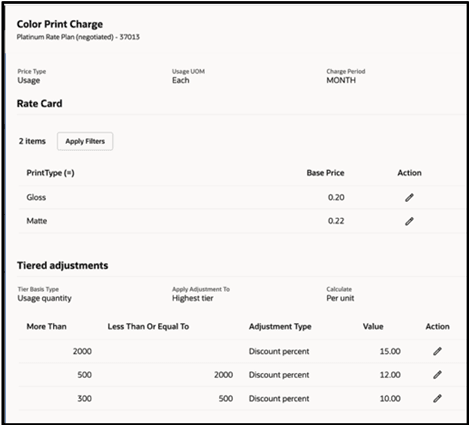Viewport: 471px width, 427px height.
Task: Select the Base Price column header
Action: click(x=325, y=173)
